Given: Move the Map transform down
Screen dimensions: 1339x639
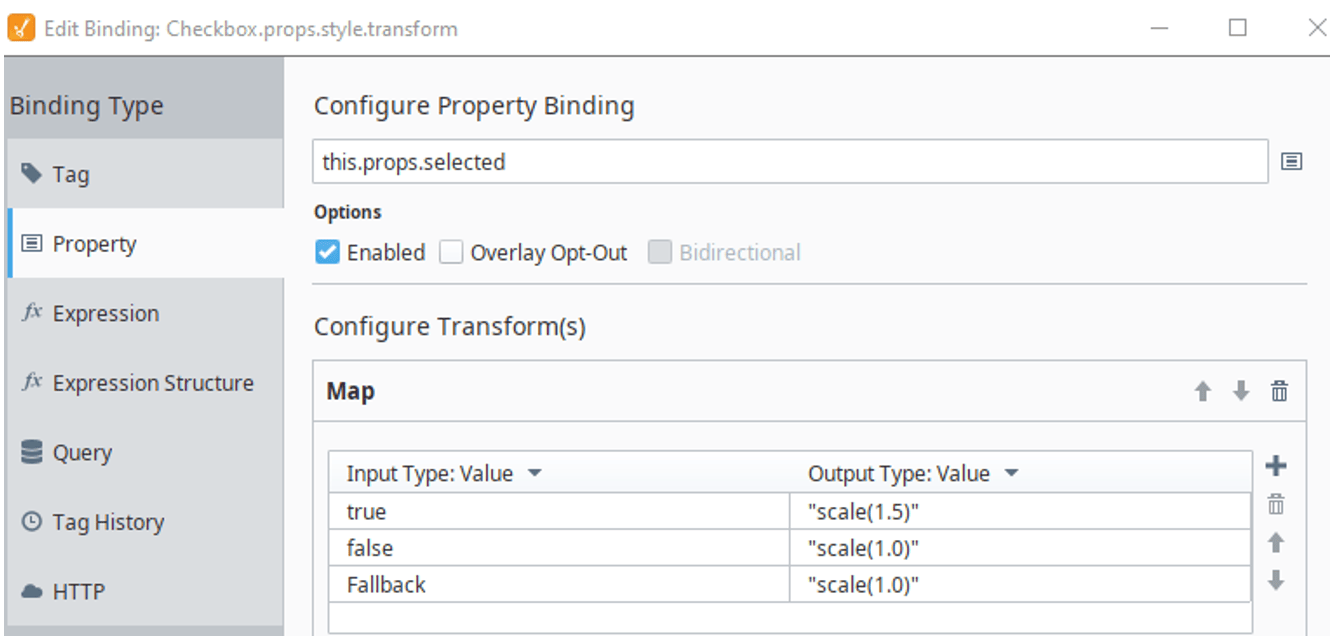Looking at the screenshot, I should coord(1241,392).
